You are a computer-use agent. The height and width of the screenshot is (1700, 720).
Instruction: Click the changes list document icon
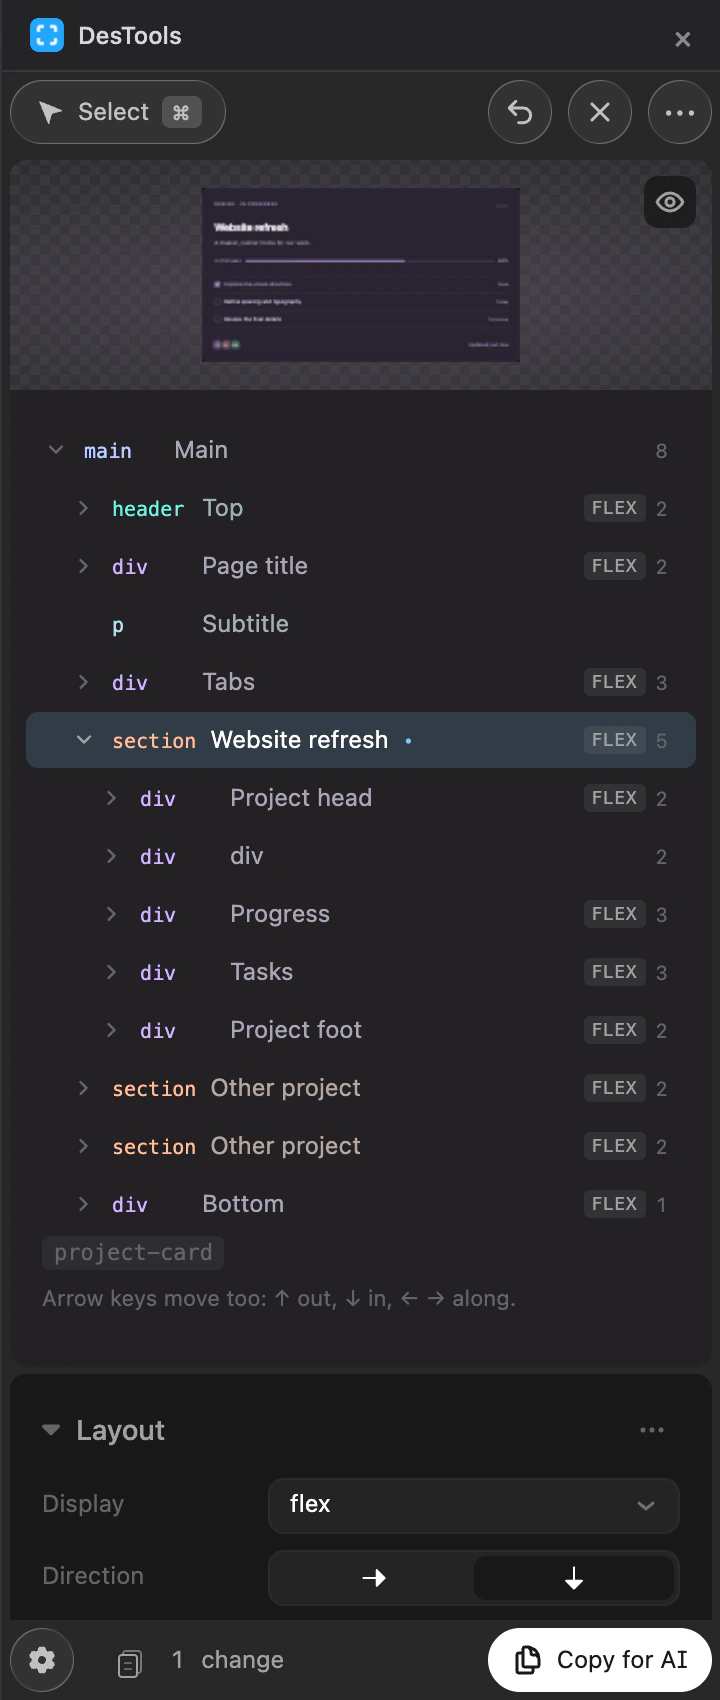pos(130,1662)
